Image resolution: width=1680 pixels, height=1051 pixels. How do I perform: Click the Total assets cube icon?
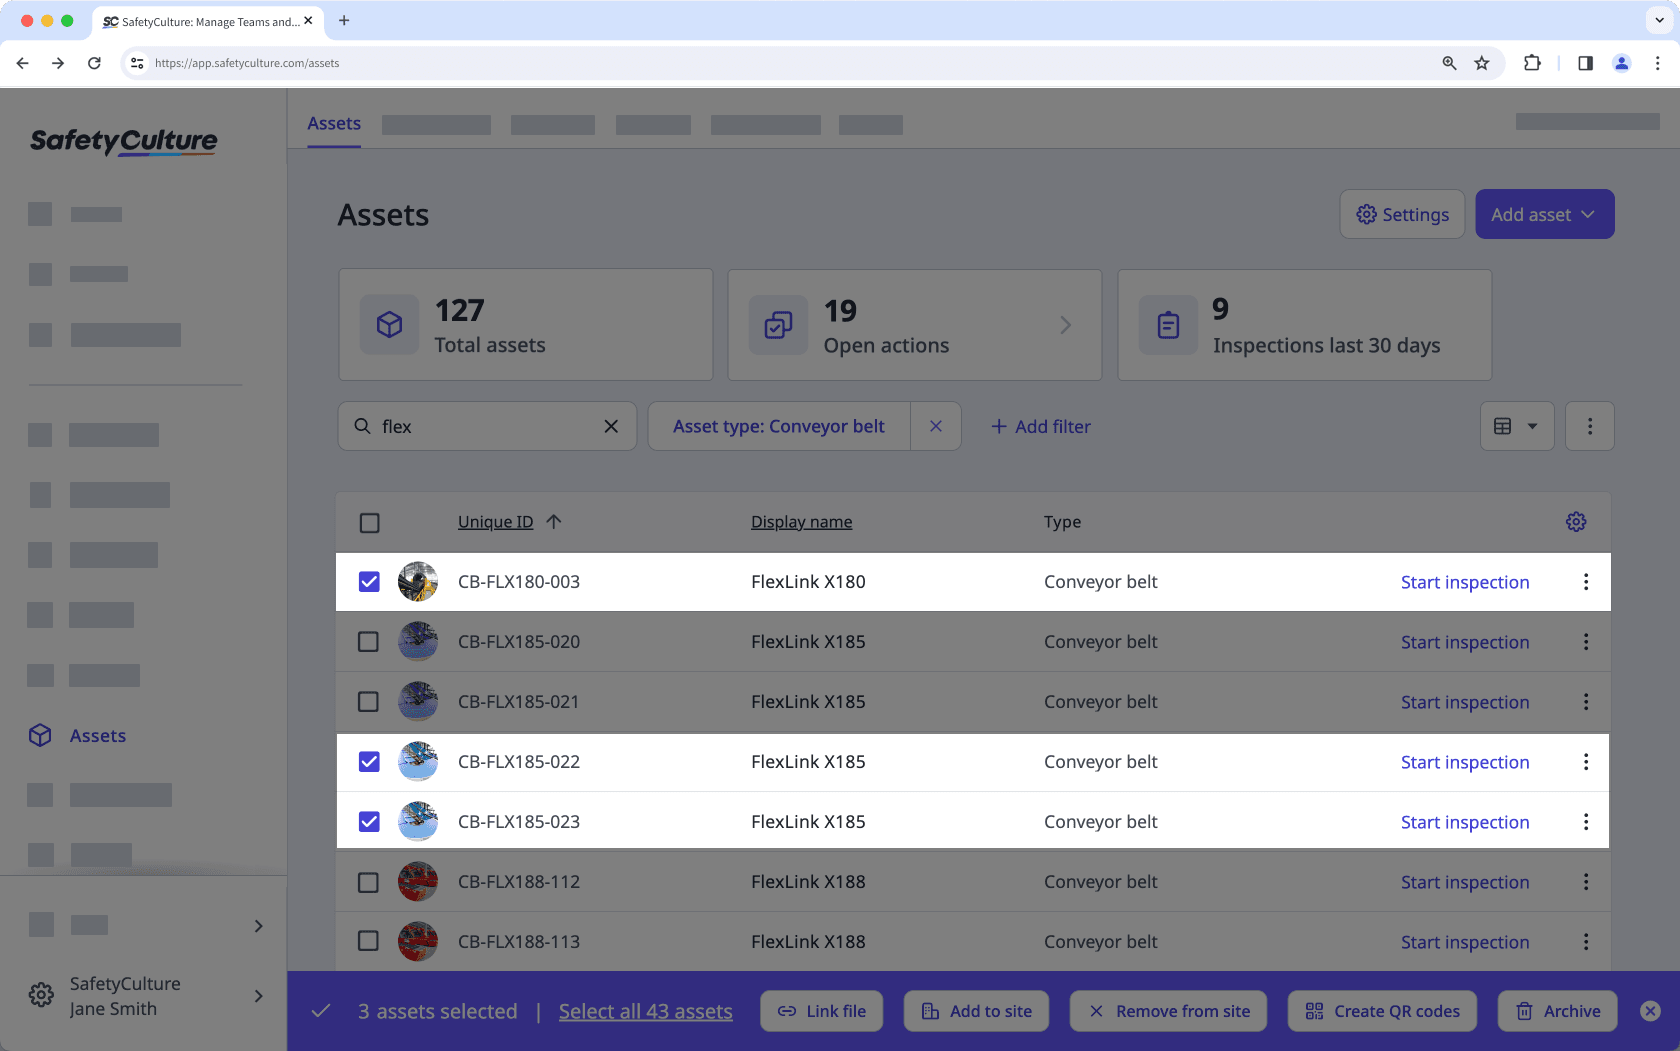pyautogui.click(x=389, y=324)
